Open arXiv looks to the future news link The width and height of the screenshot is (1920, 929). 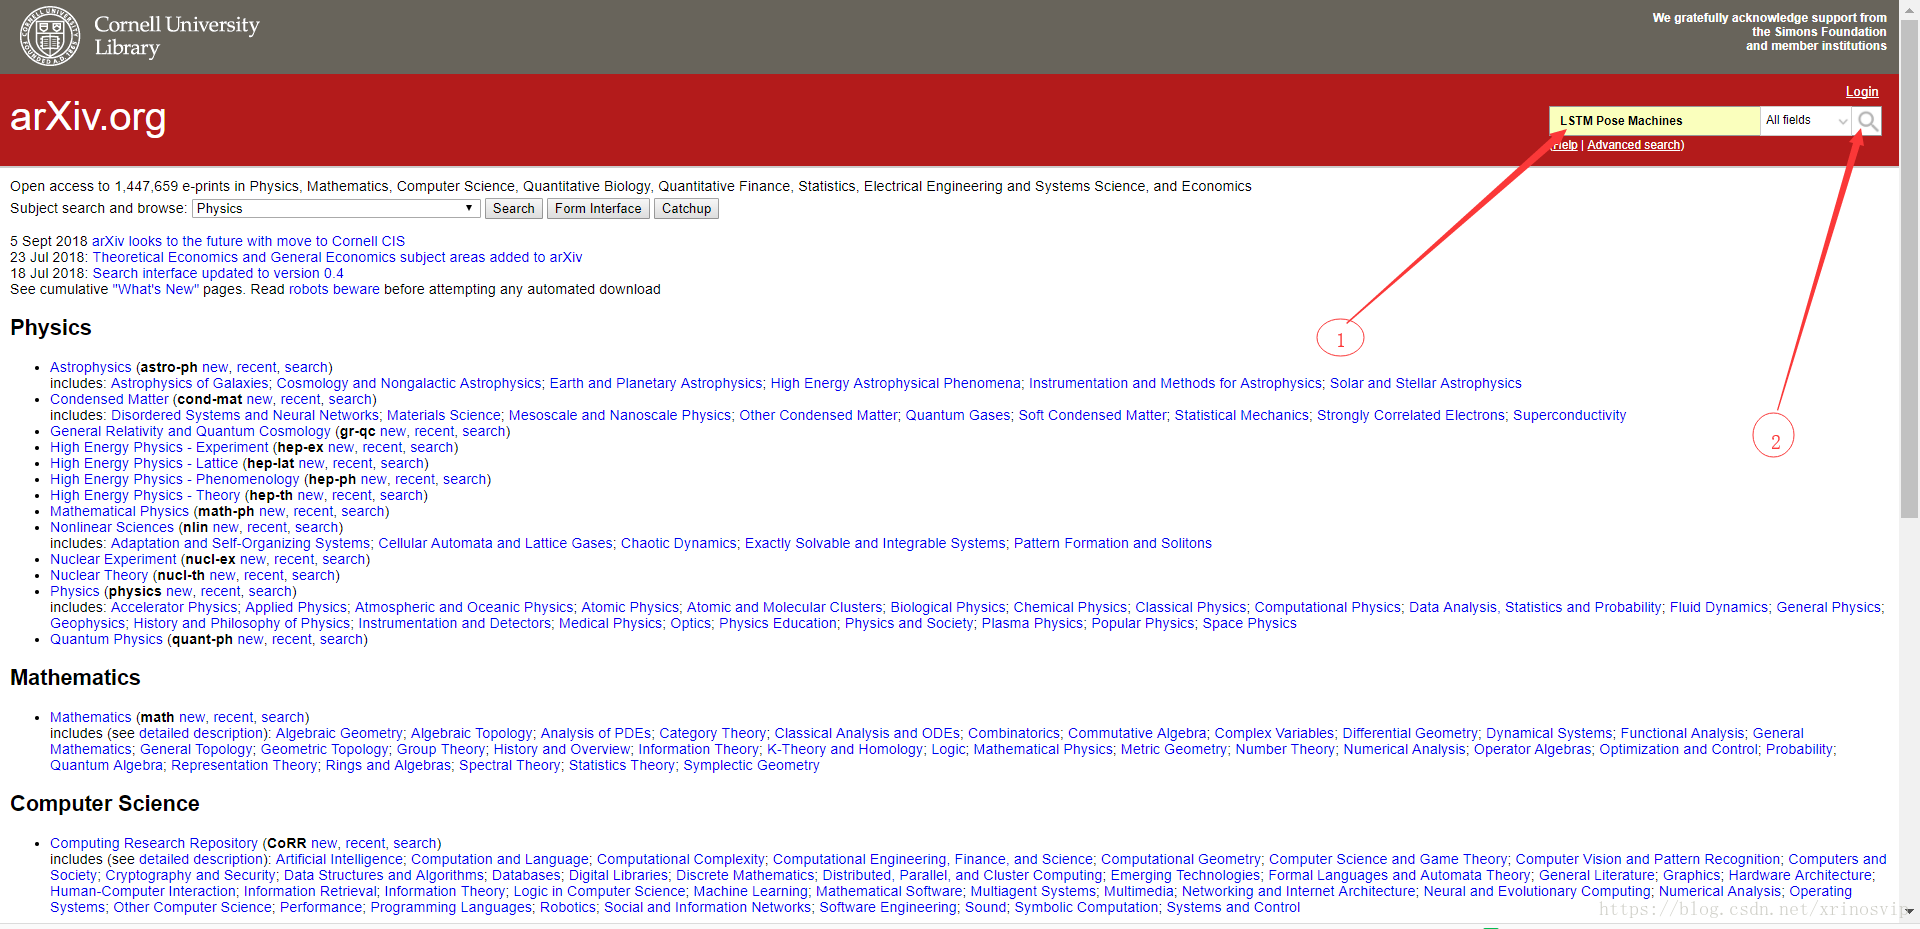(x=248, y=241)
